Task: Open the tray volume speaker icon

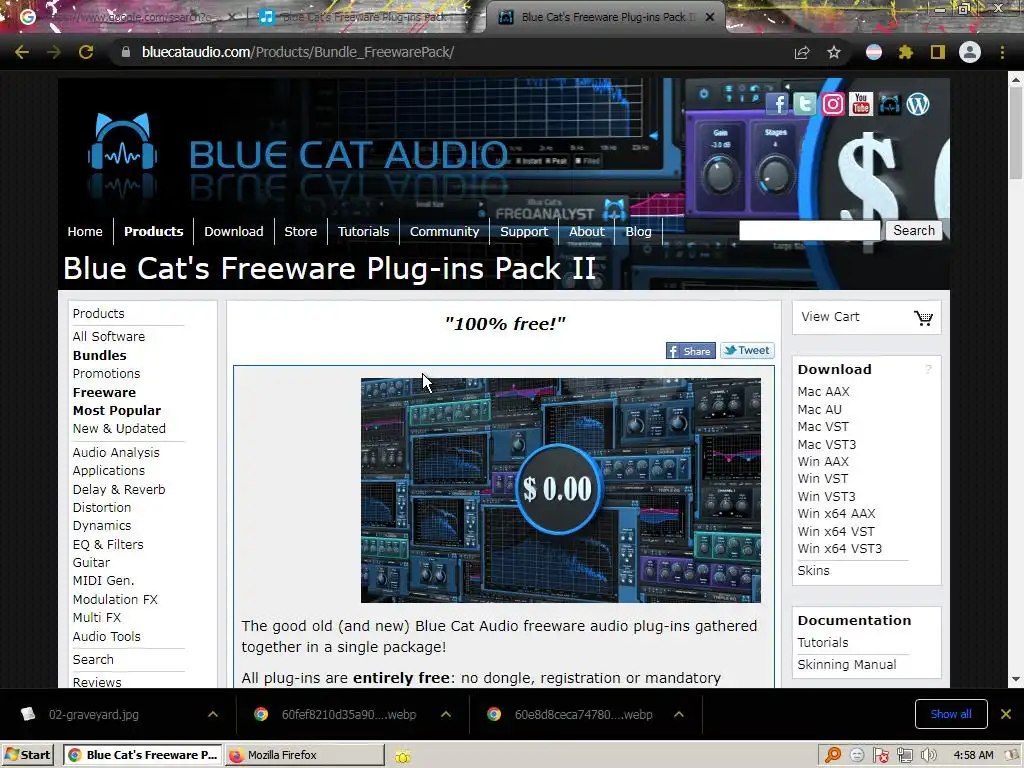Action: pos(928,755)
